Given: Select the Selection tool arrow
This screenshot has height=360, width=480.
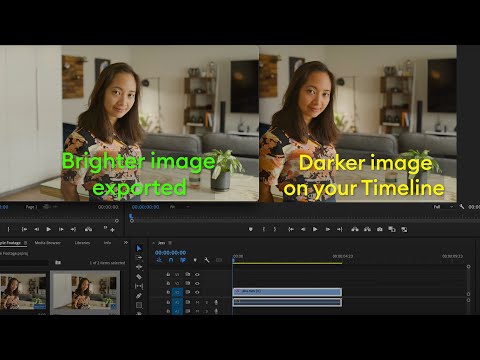Looking at the screenshot, I should point(139,248).
